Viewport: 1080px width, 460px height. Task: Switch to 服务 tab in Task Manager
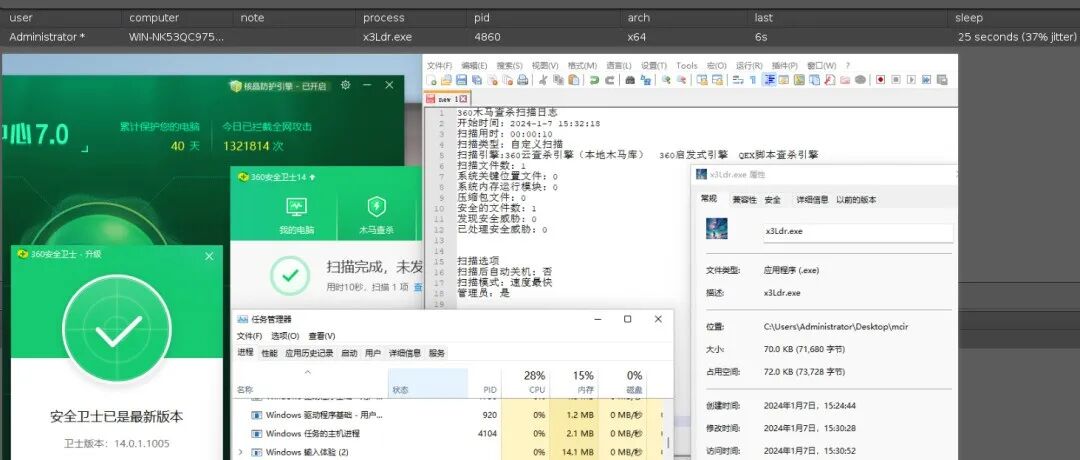click(x=437, y=353)
